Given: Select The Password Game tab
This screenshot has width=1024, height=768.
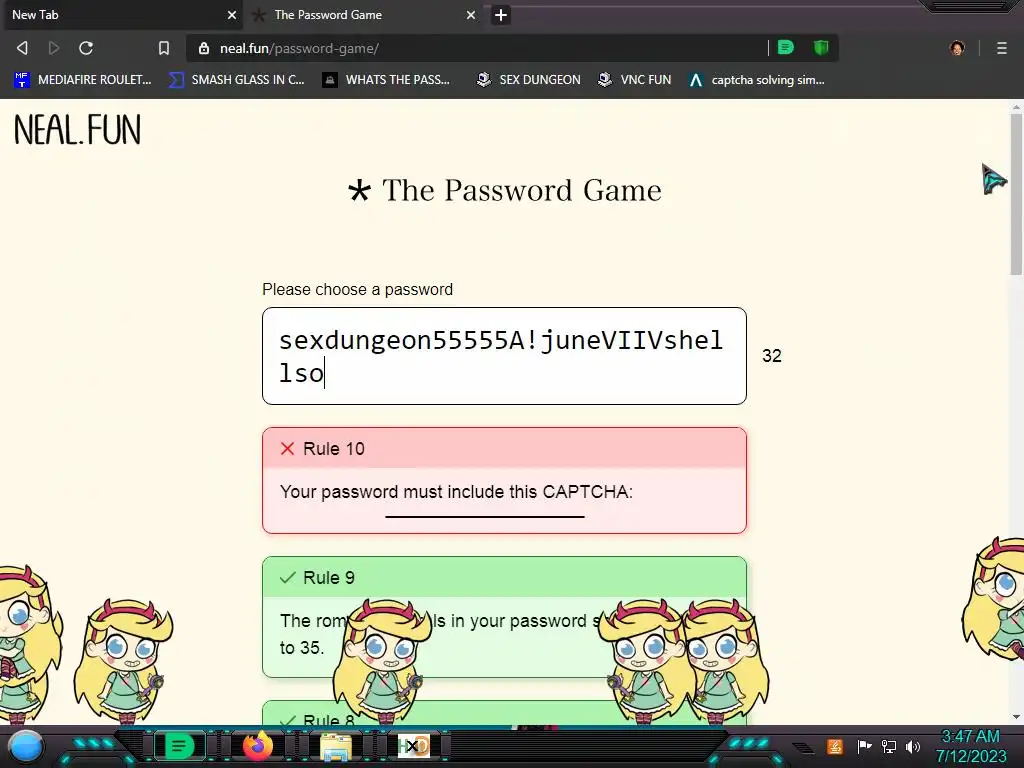Looking at the screenshot, I should click(365, 15).
